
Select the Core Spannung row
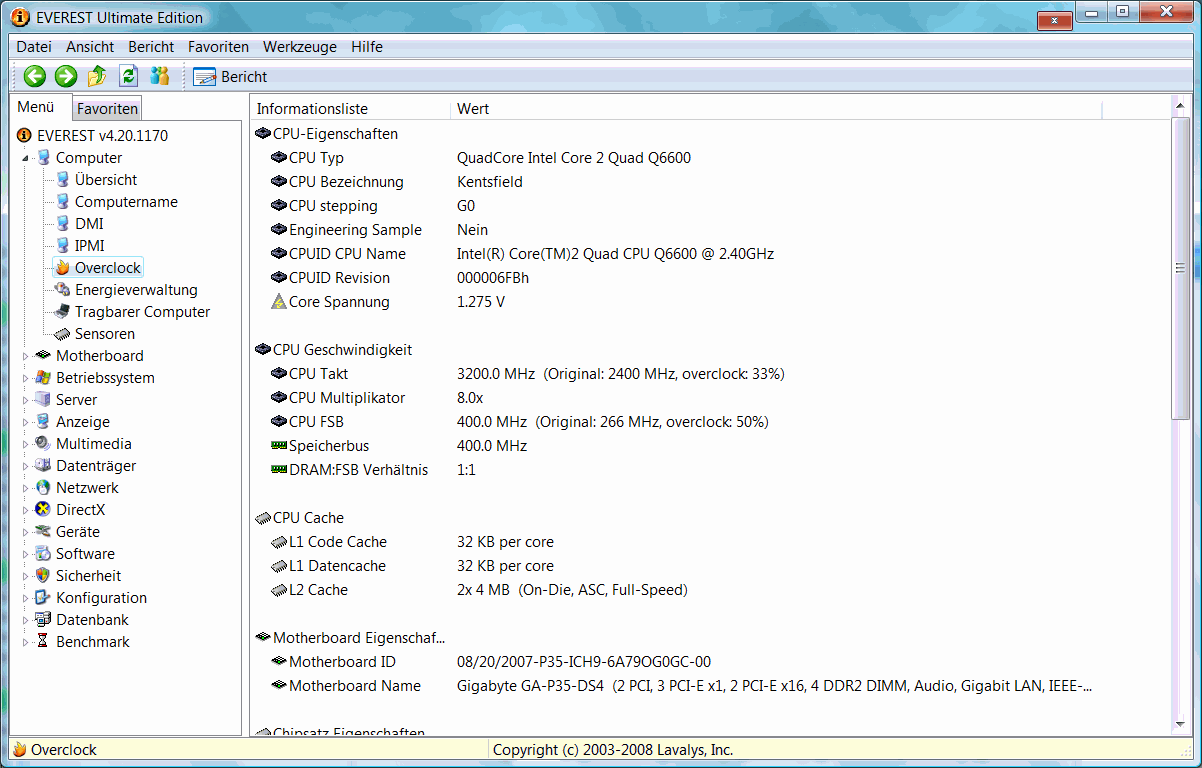(710, 301)
